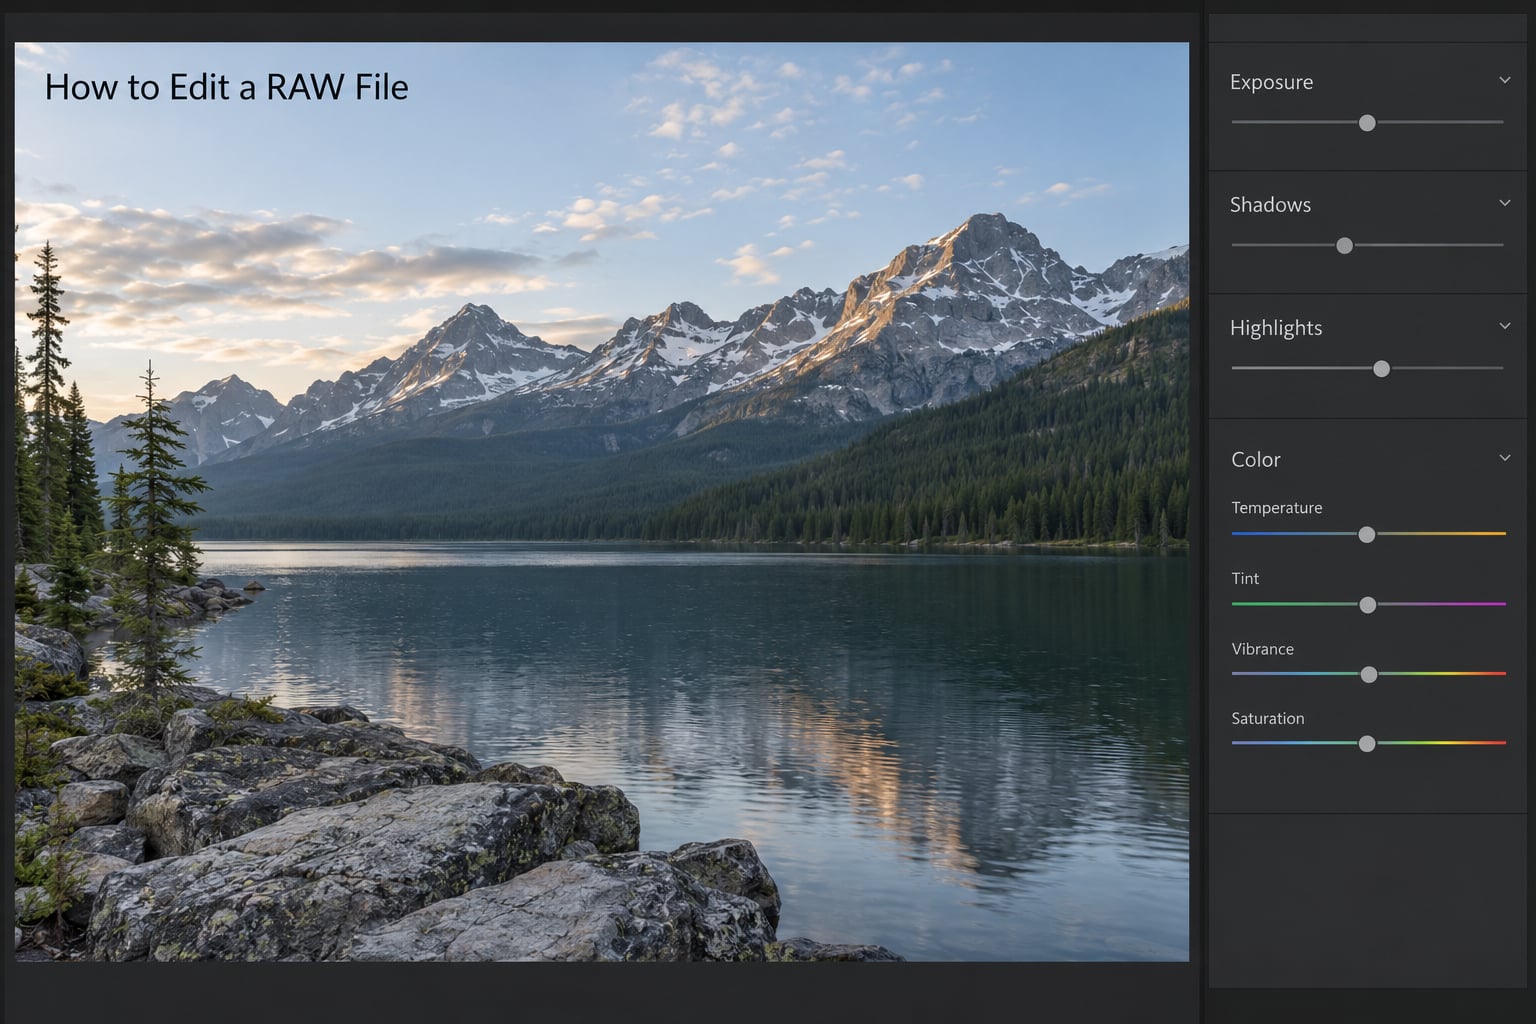Click the Highlights panel title

[x=1276, y=328]
